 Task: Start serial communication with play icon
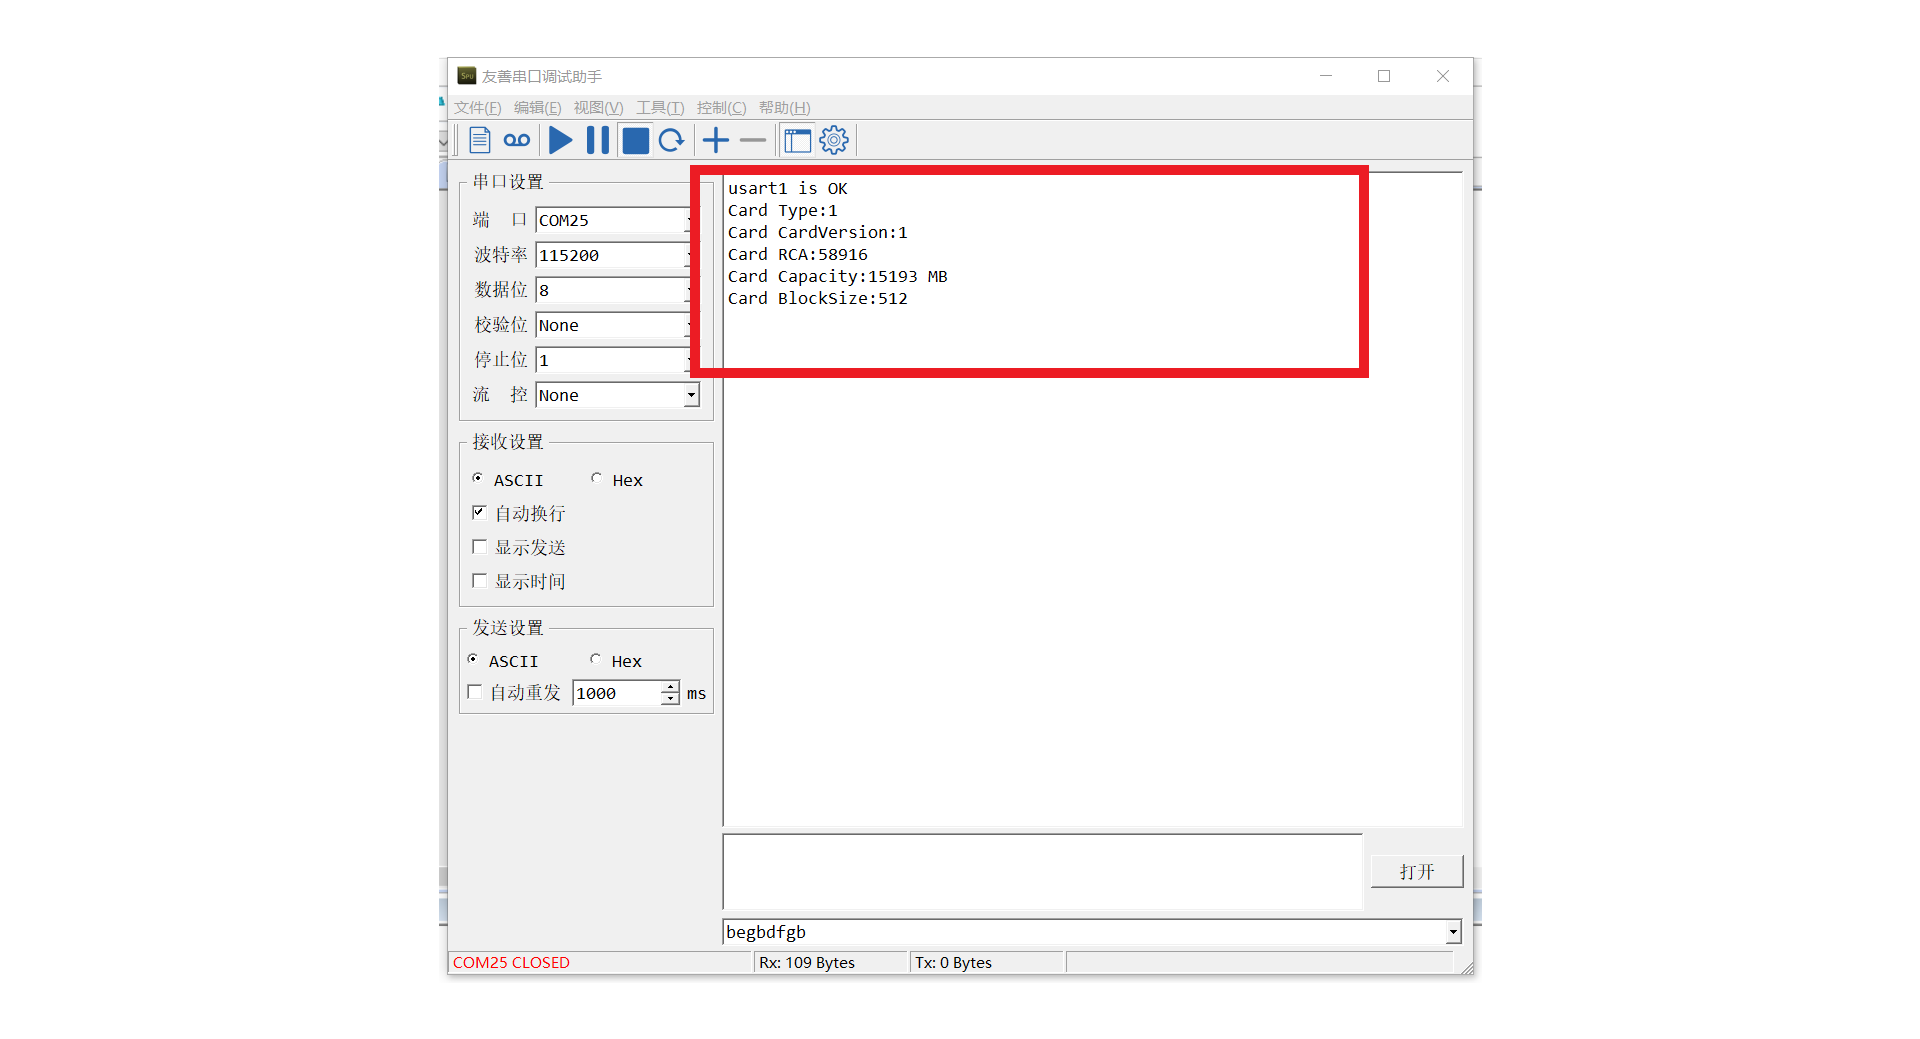561,141
